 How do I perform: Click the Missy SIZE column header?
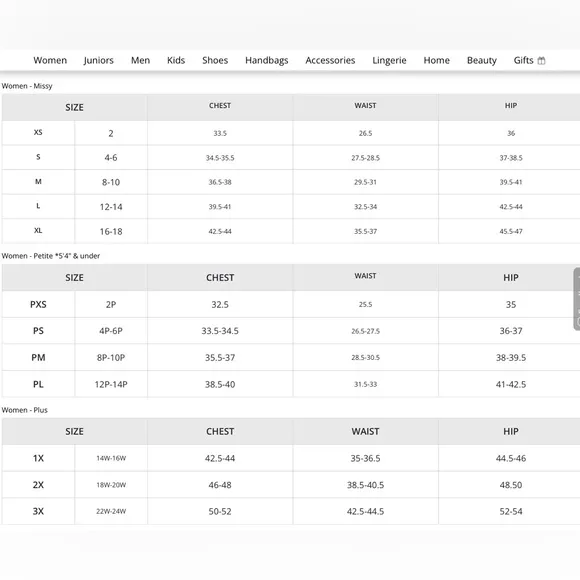pyautogui.click(x=74, y=107)
